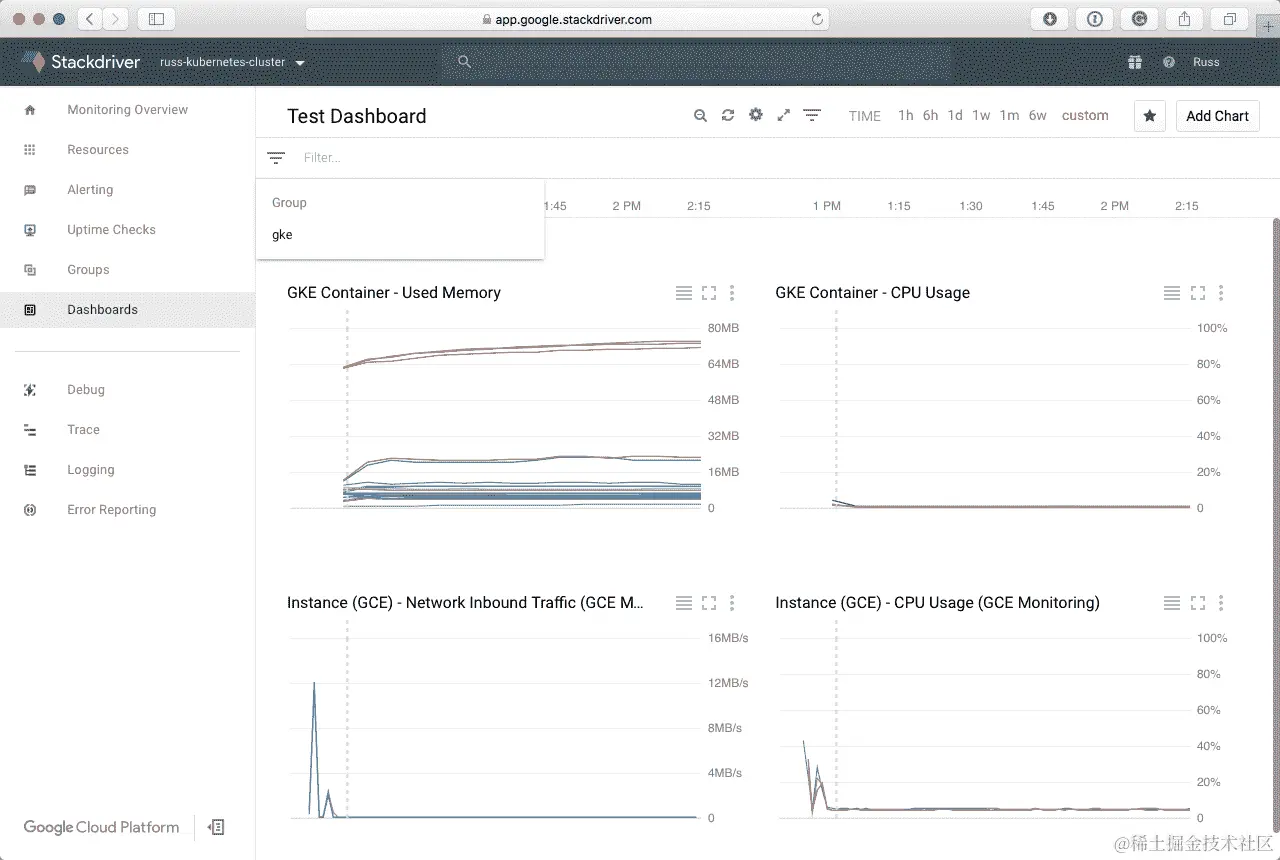Click the Stackdriver logo

[x=81, y=62]
